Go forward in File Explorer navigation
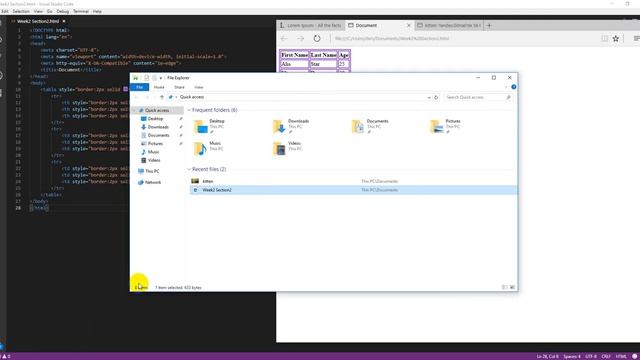The image size is (640, 360). pos(147,97)
